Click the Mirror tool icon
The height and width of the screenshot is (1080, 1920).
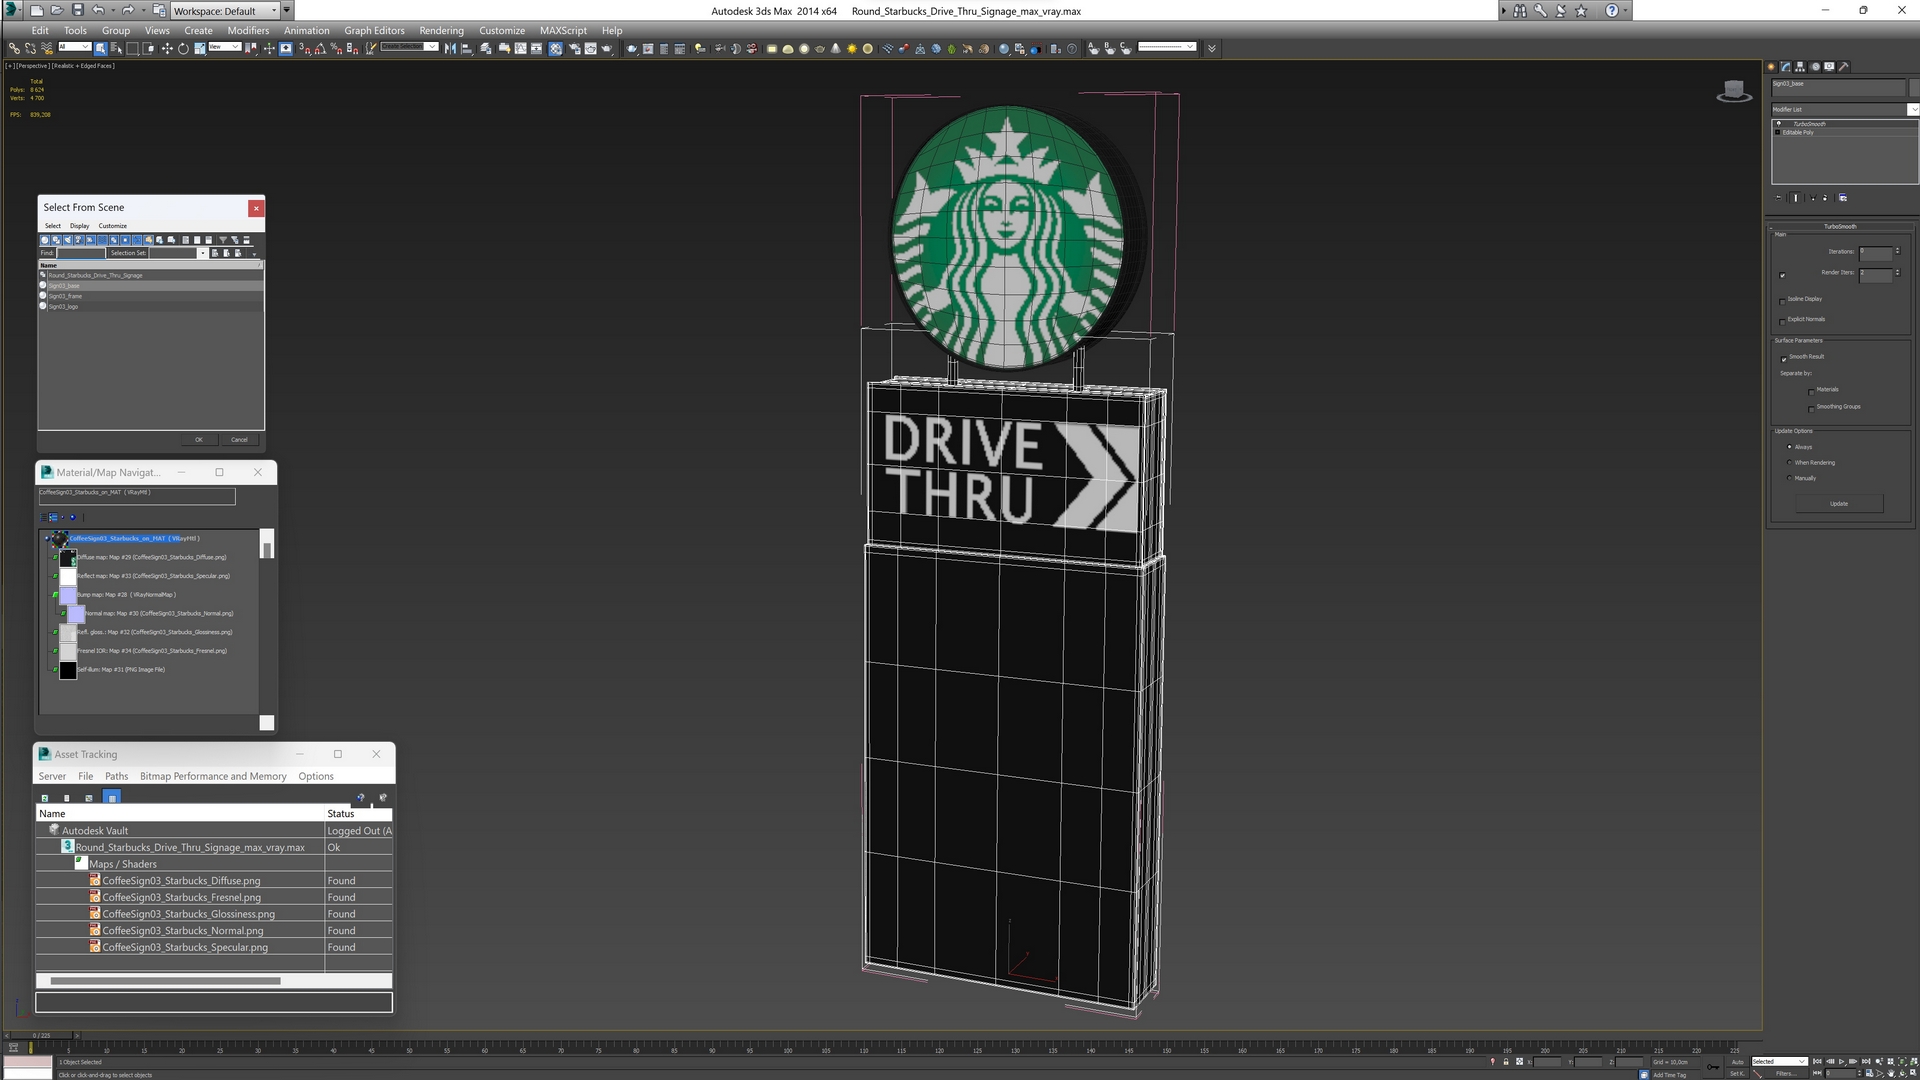[x=450, y=48]
